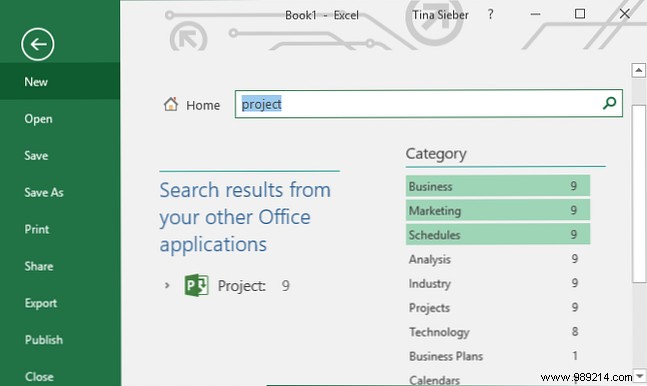Click the green Project application icon
The width and height of the screenshot is (647, 386).
click(196, 285)
